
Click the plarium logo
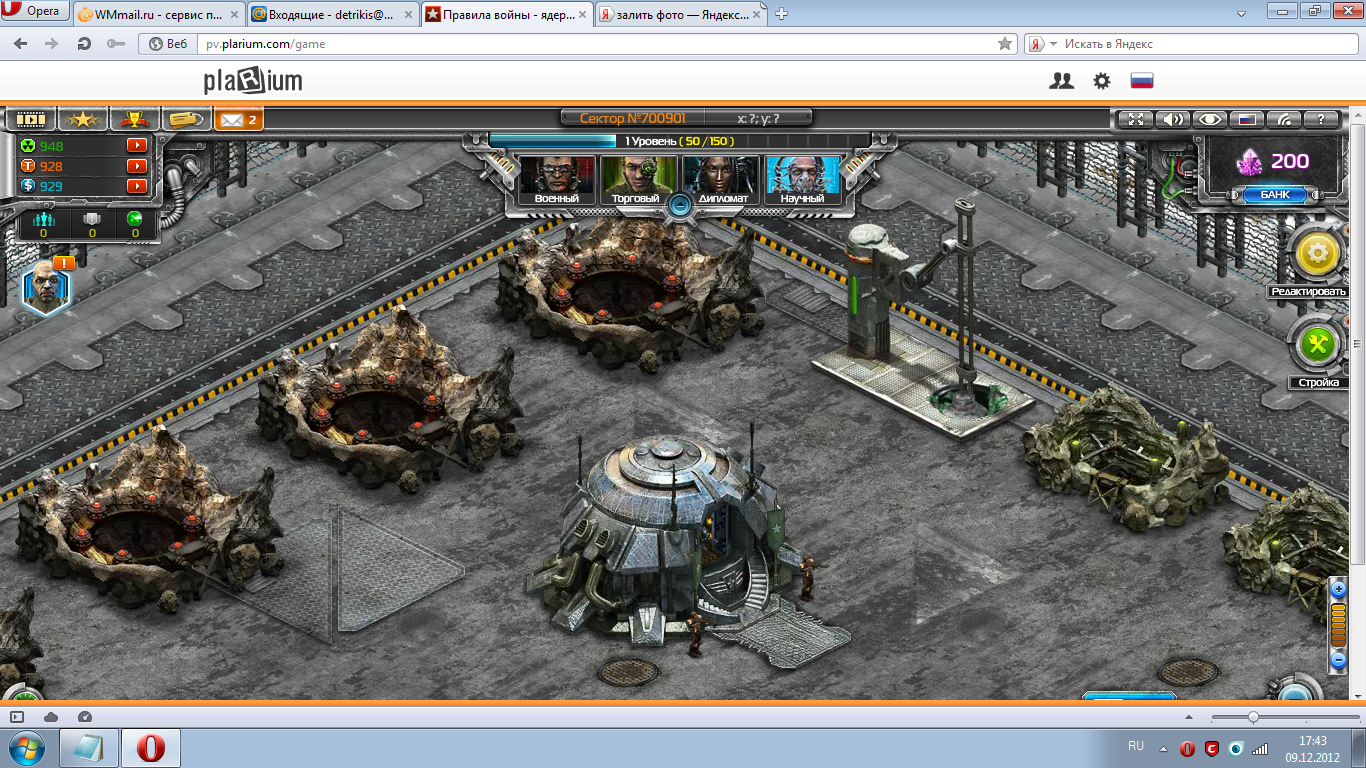pos(253,81)
